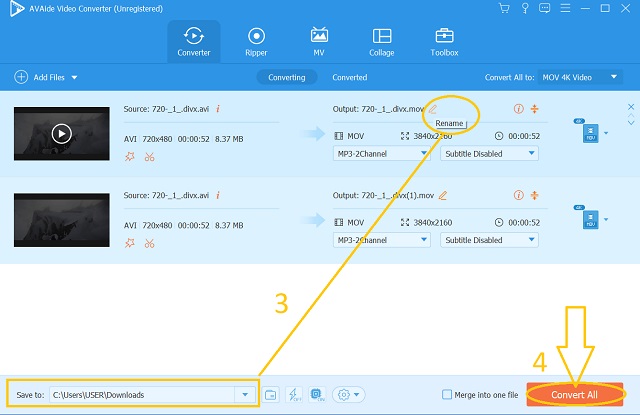Enable Merge into one file checkbox
This screenshot has width=640, height=415.
(446, 394)
